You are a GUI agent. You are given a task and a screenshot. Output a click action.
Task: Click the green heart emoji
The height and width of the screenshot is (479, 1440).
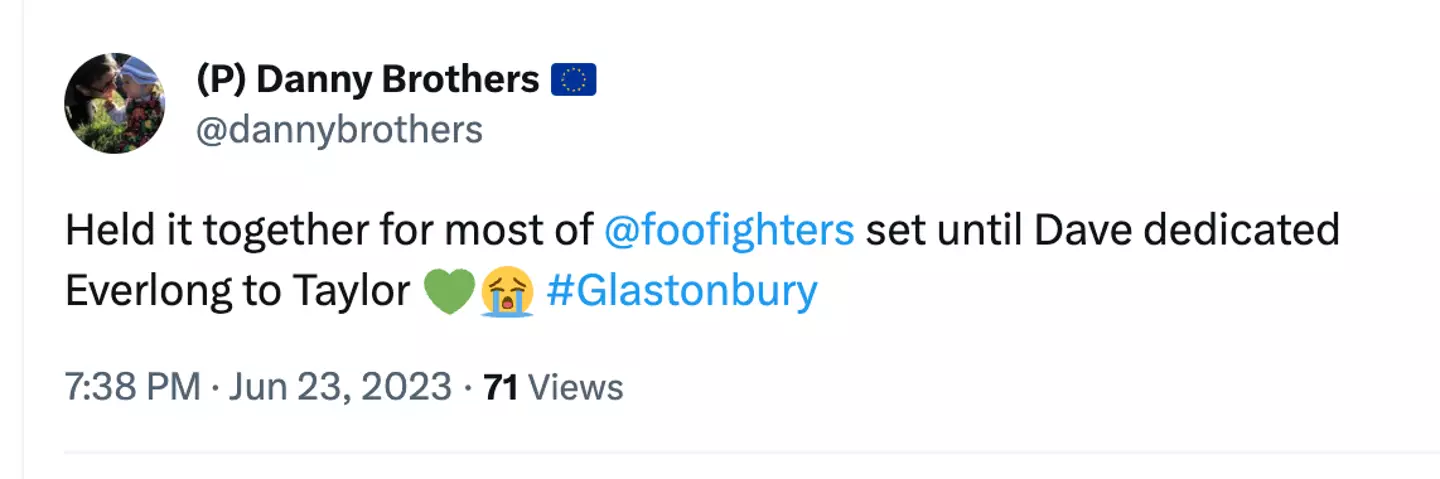pos(448,292)
